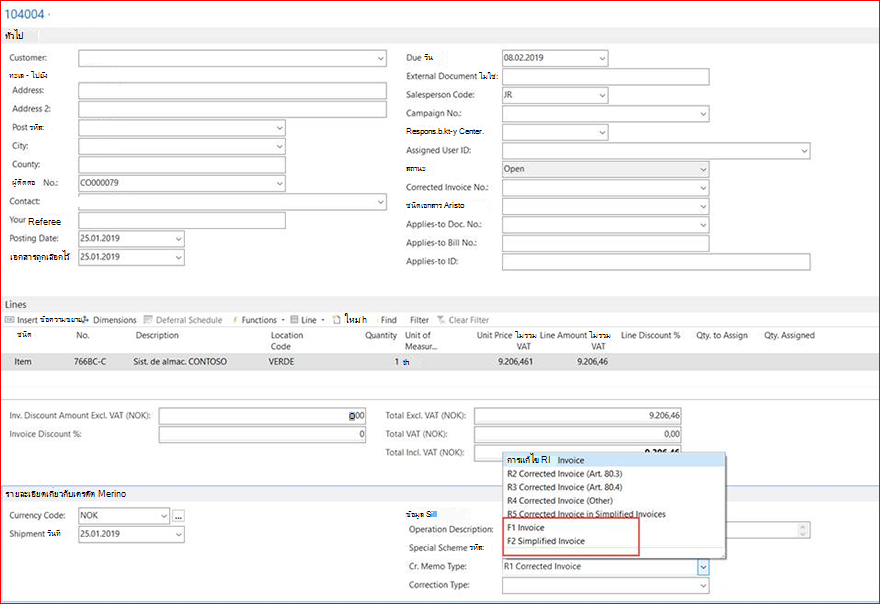Click the Total VAT field showing 0,00
The height and width of the screenshot is (604, 880).
point(578,434)
